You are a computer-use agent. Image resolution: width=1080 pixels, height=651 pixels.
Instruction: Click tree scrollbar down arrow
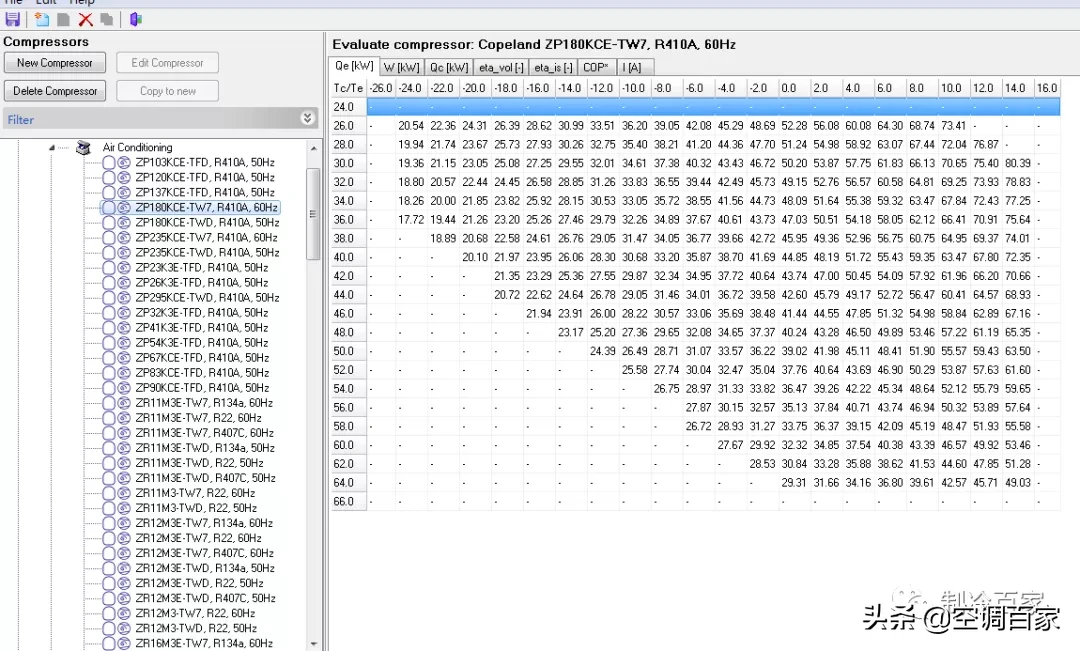click(314, 644)
